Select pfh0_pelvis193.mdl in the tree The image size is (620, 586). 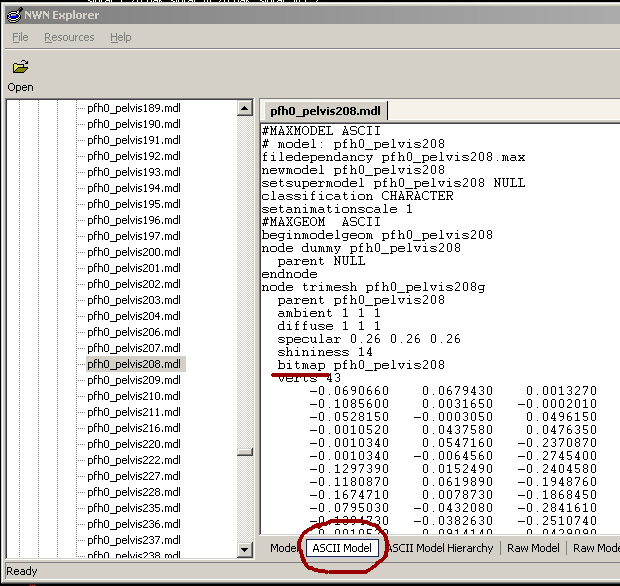[134, 172]
